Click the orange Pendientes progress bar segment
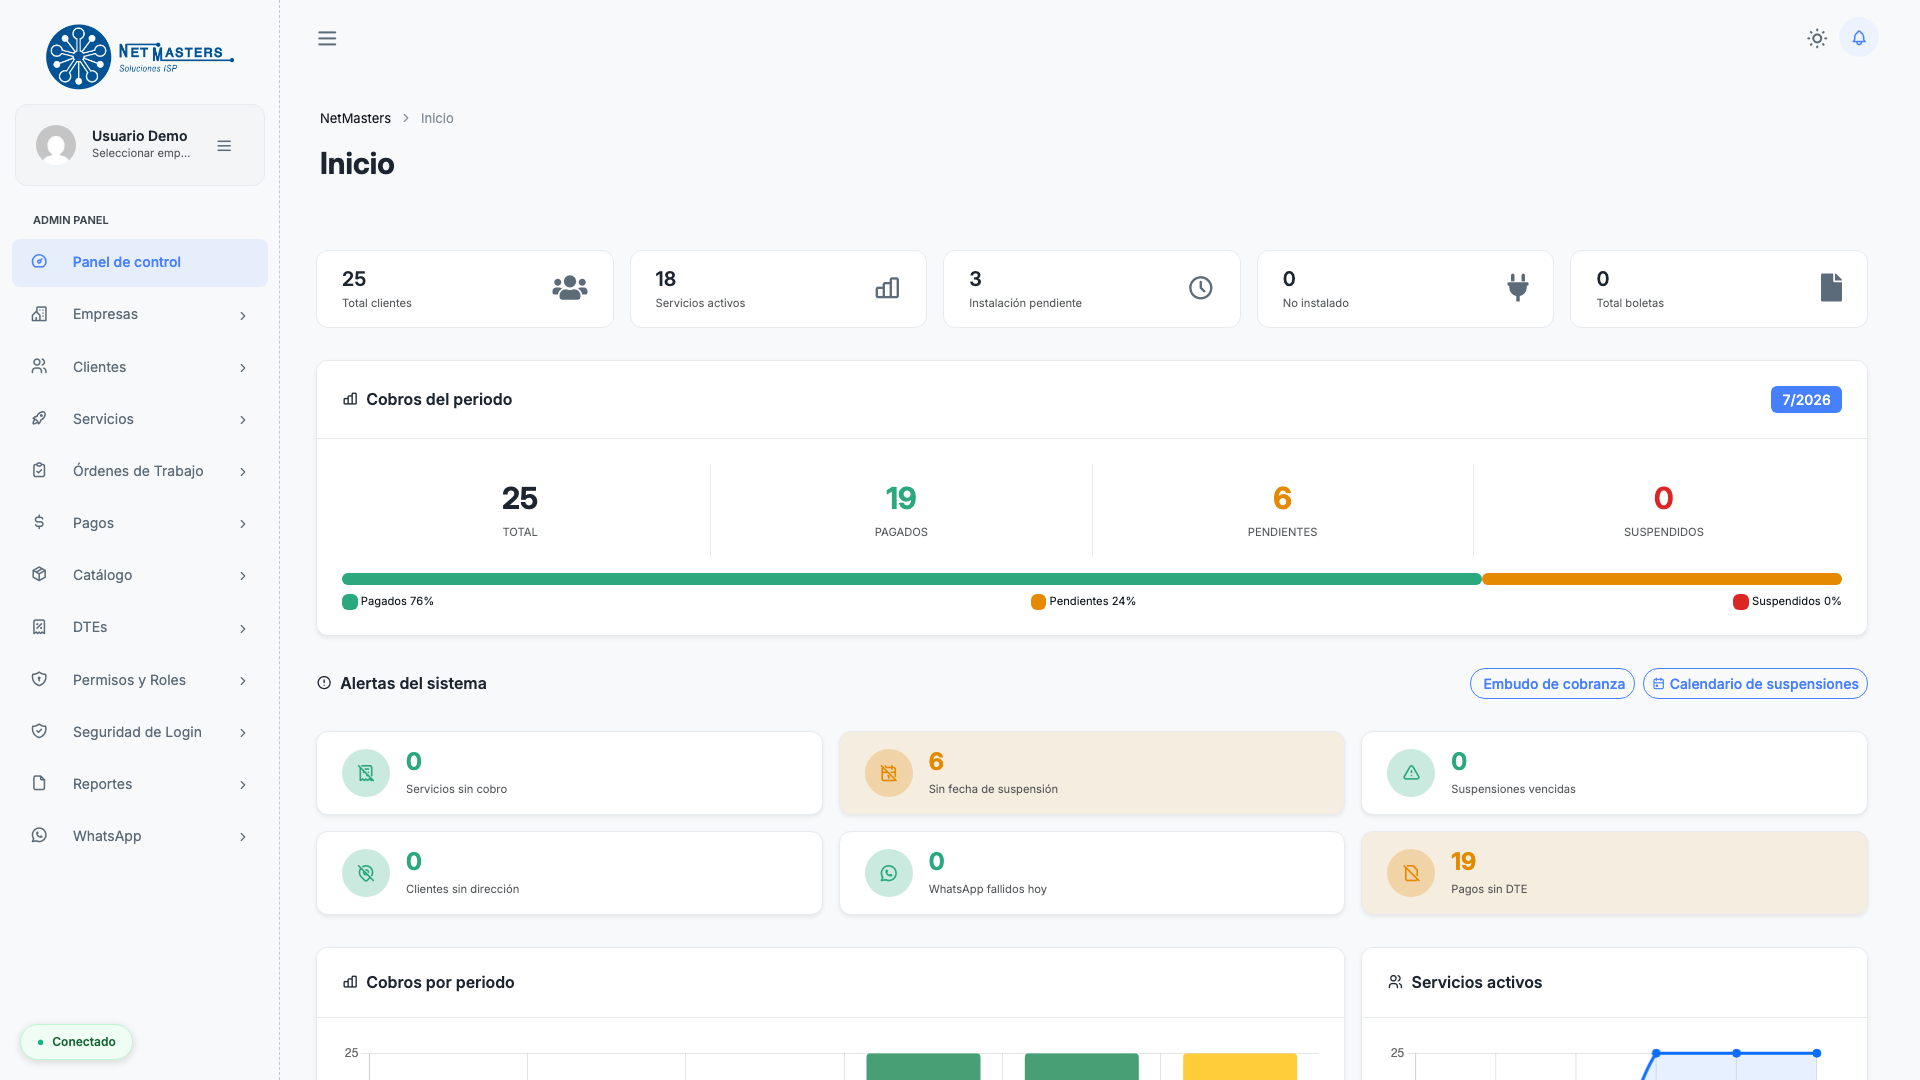Image resolution: width=1920 pixels, height=1080 pixels. tap(1662, 579)
